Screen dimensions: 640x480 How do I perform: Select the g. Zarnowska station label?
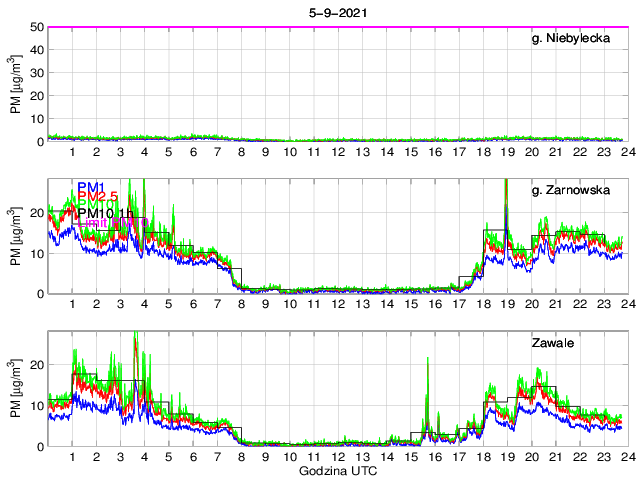click(571, 190)
